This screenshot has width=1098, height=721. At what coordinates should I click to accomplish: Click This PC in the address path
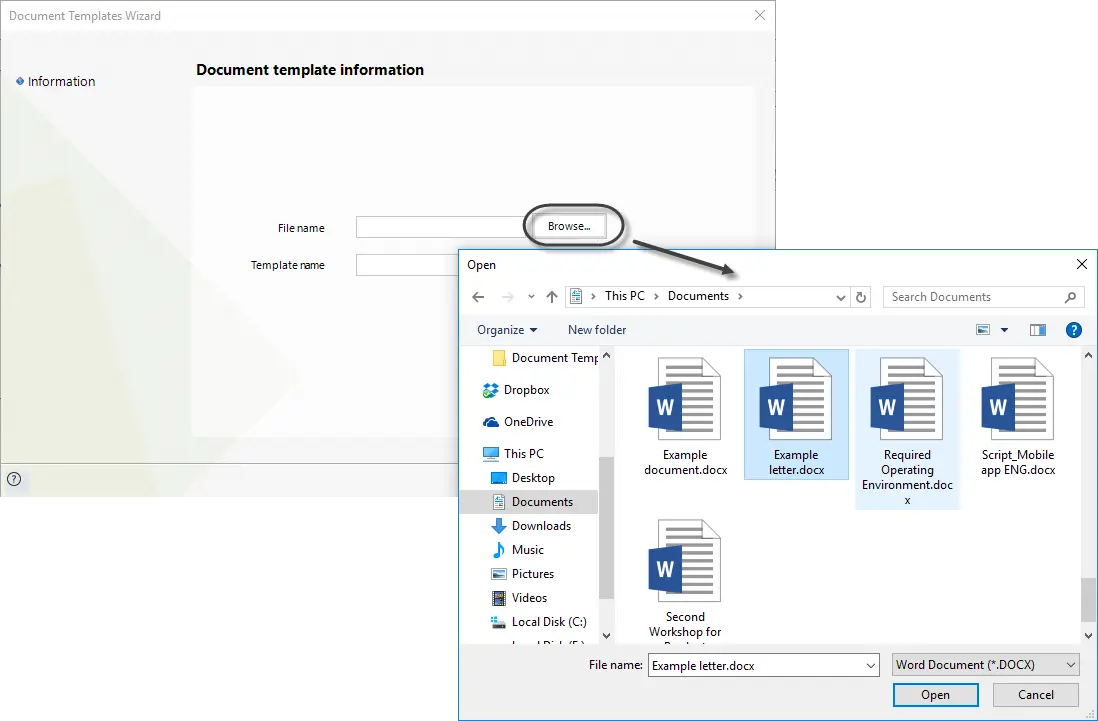(x=625, y=296)
